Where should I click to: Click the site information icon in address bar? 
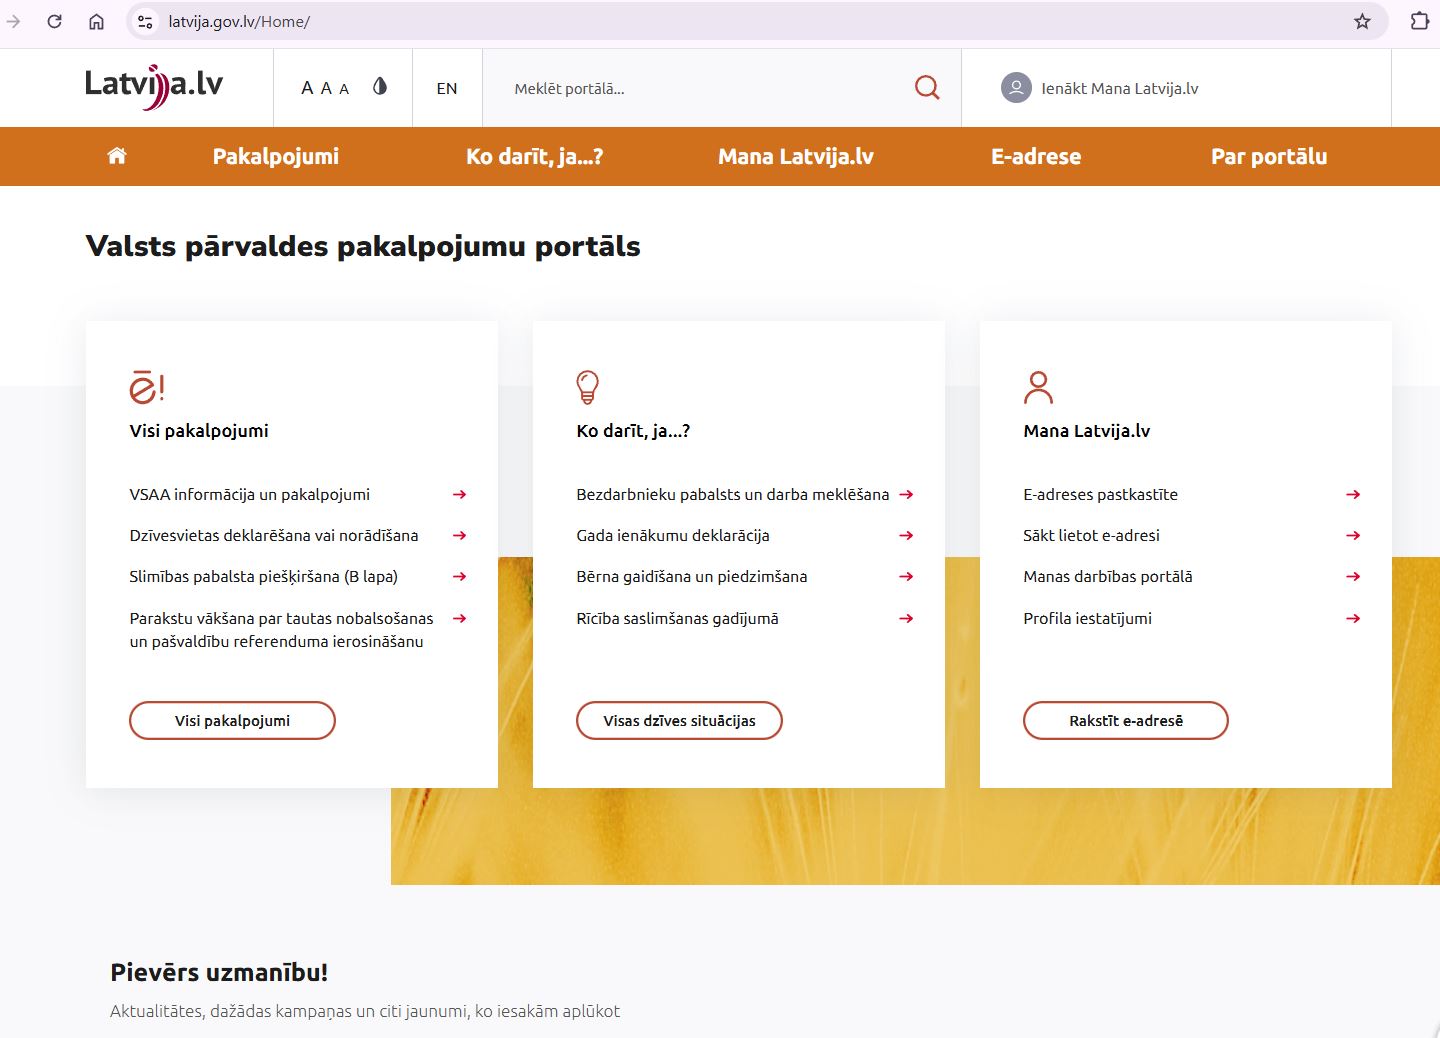145,21
